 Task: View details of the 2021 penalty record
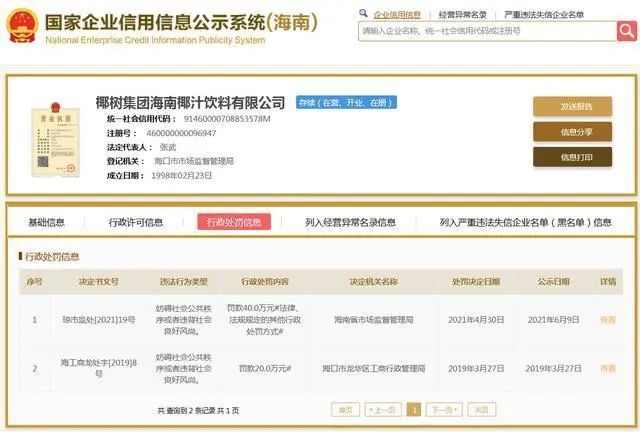pos(607,320)
